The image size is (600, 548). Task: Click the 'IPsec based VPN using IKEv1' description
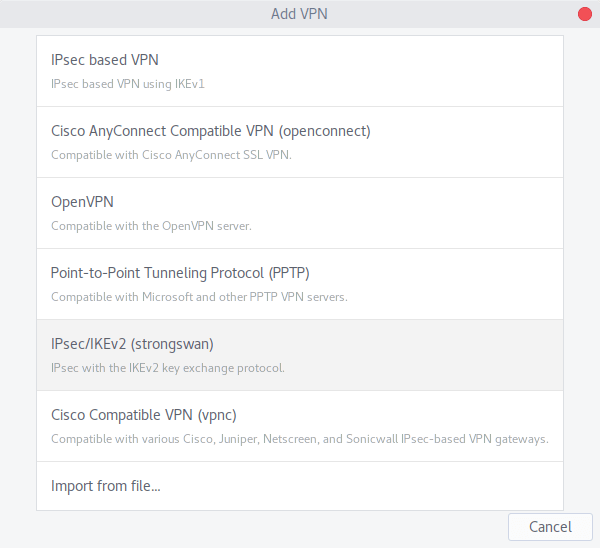pos(128,84)
